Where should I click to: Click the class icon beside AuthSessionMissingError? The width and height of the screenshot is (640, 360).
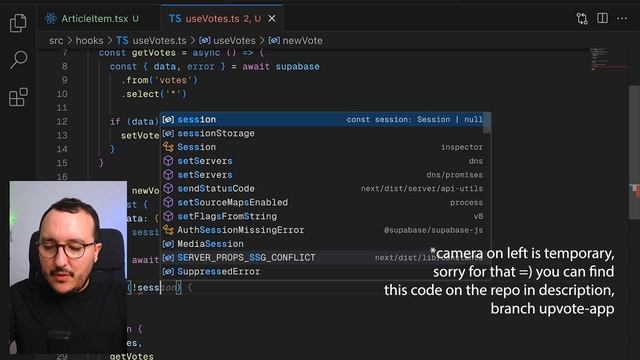coord(168,230)
